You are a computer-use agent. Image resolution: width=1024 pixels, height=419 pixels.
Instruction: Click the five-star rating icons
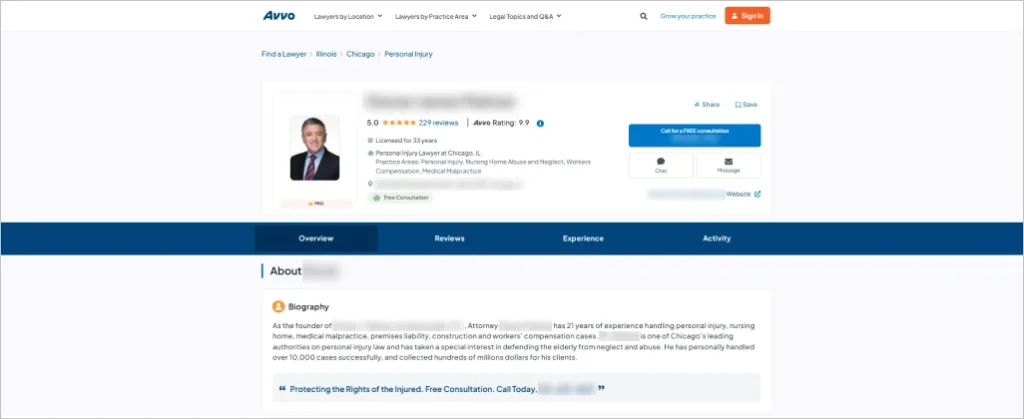click(399, 123)
